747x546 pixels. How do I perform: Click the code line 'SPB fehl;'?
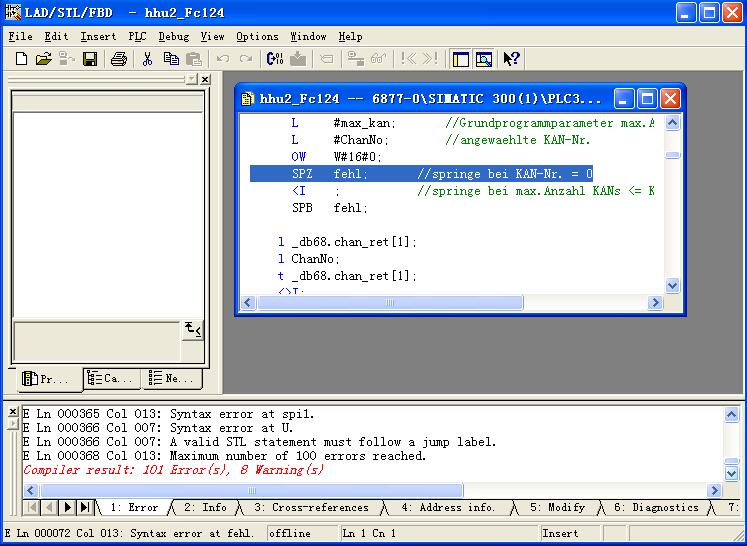coord(330,208)
